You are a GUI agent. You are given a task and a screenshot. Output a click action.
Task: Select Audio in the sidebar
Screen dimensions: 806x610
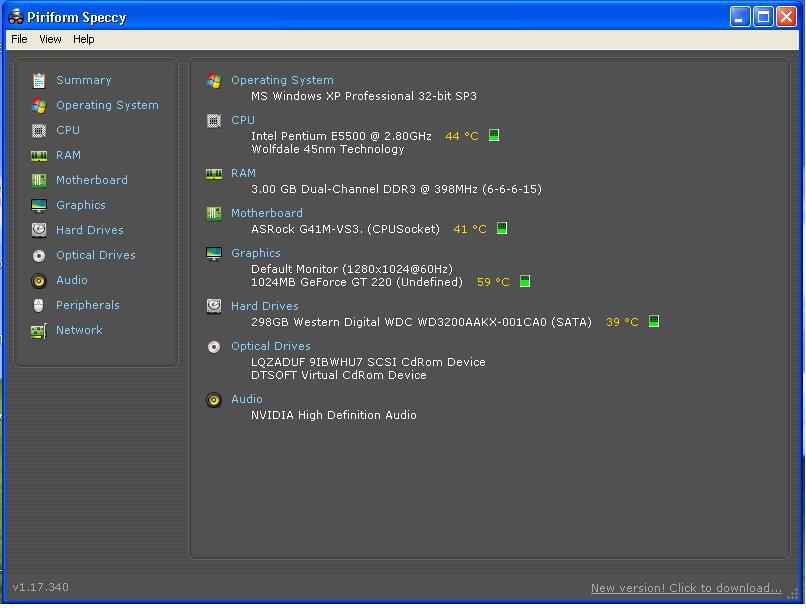coord(72,280)
